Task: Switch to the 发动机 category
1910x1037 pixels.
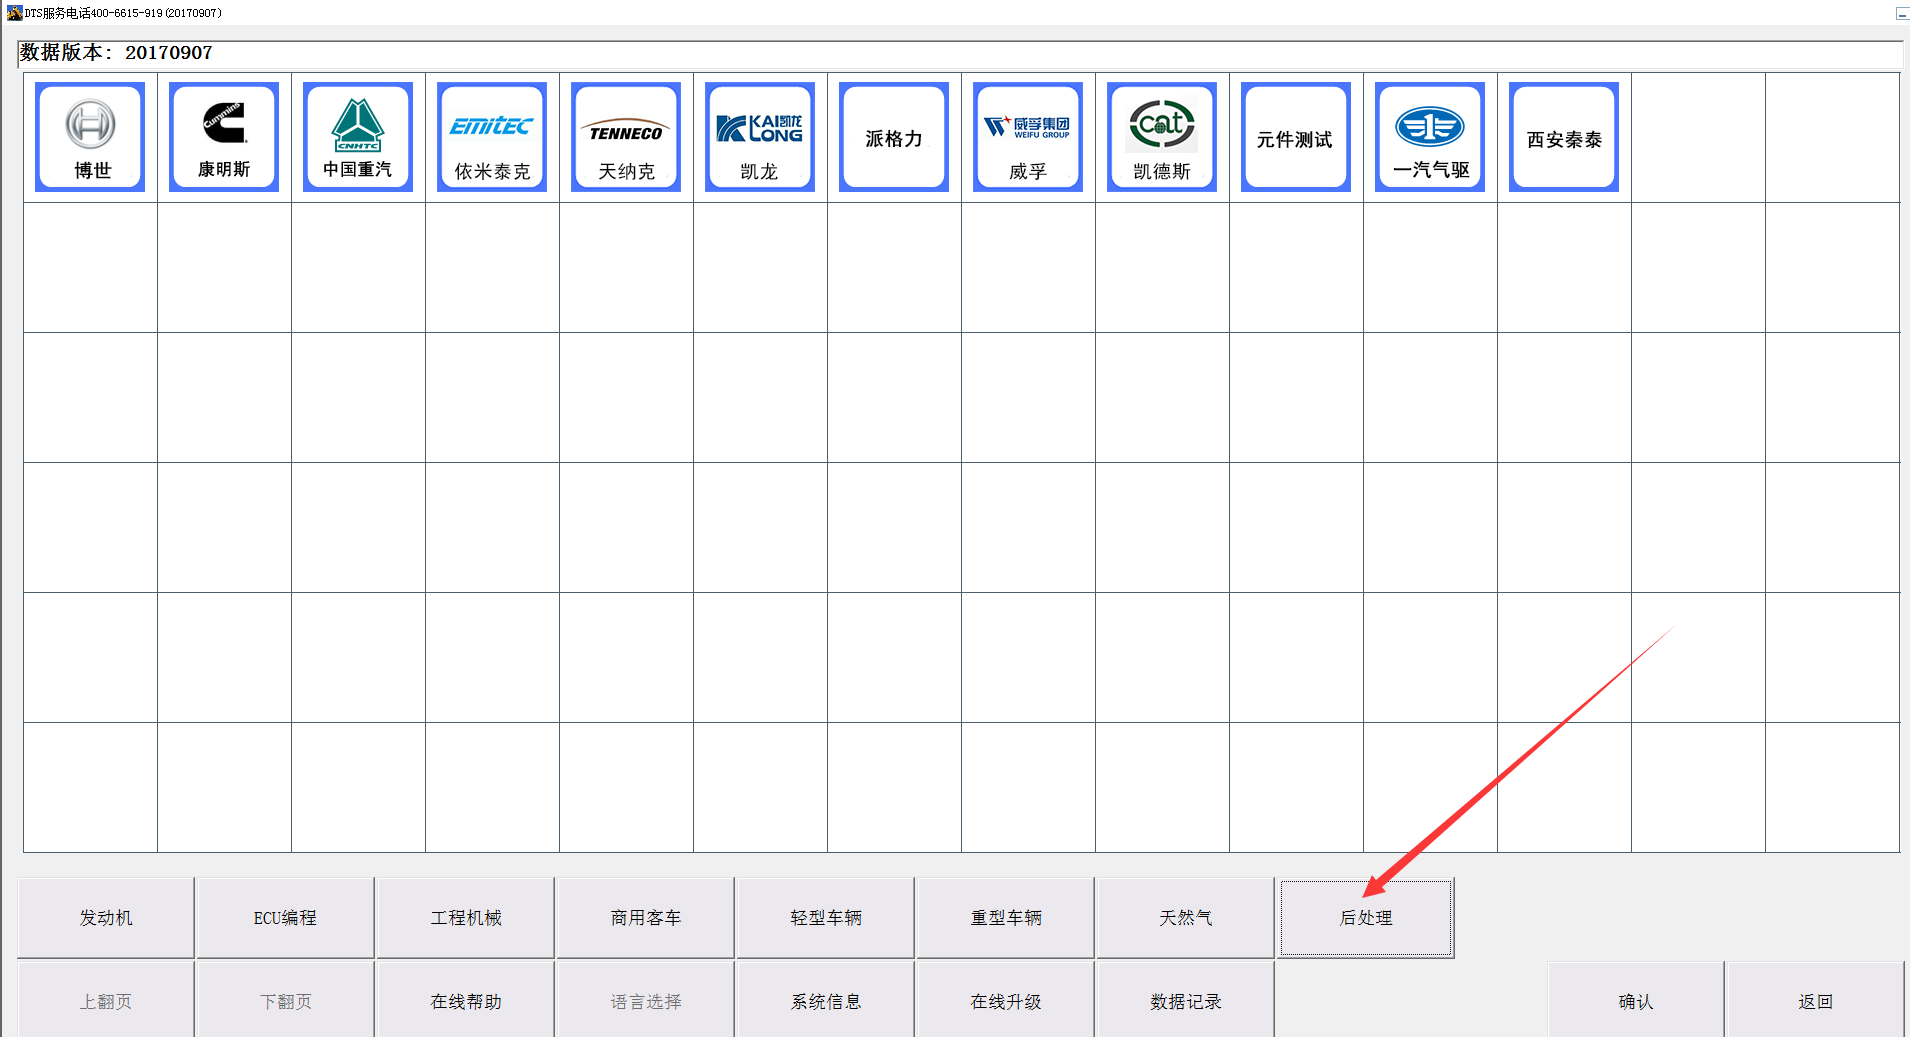Action: pos(106,918)
